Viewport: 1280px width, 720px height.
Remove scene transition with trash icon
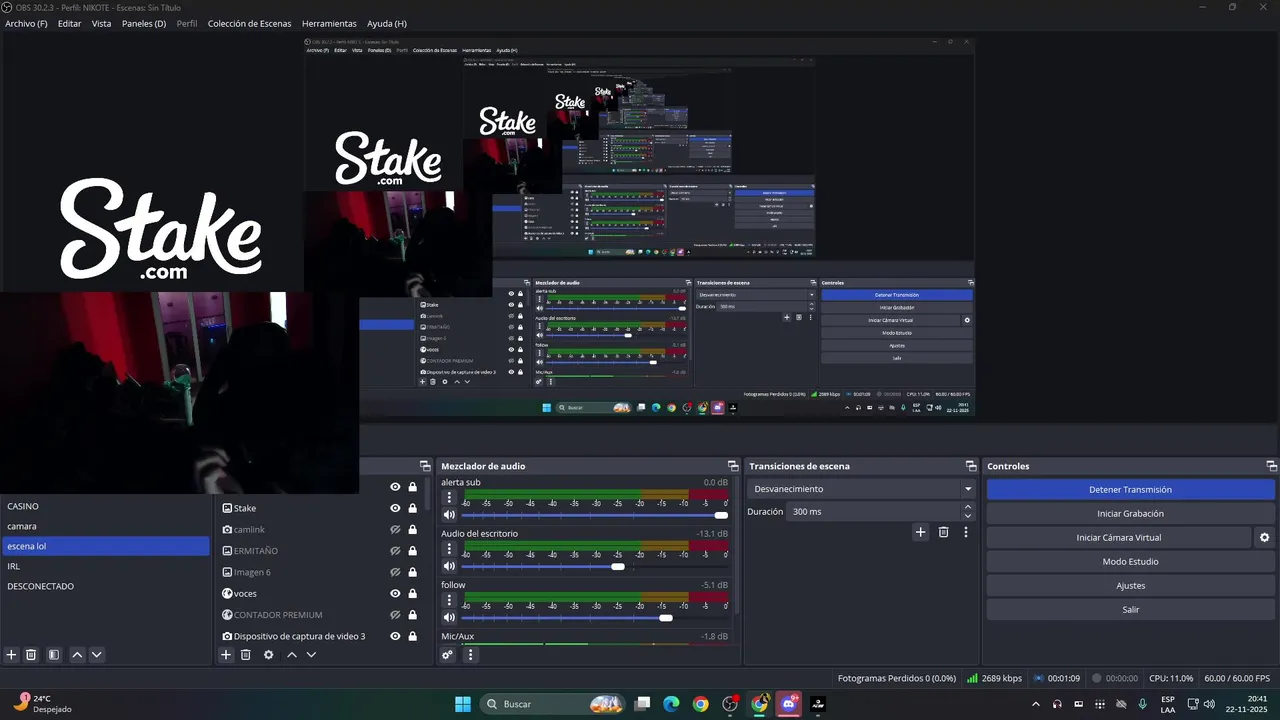(x=943, y=532)
